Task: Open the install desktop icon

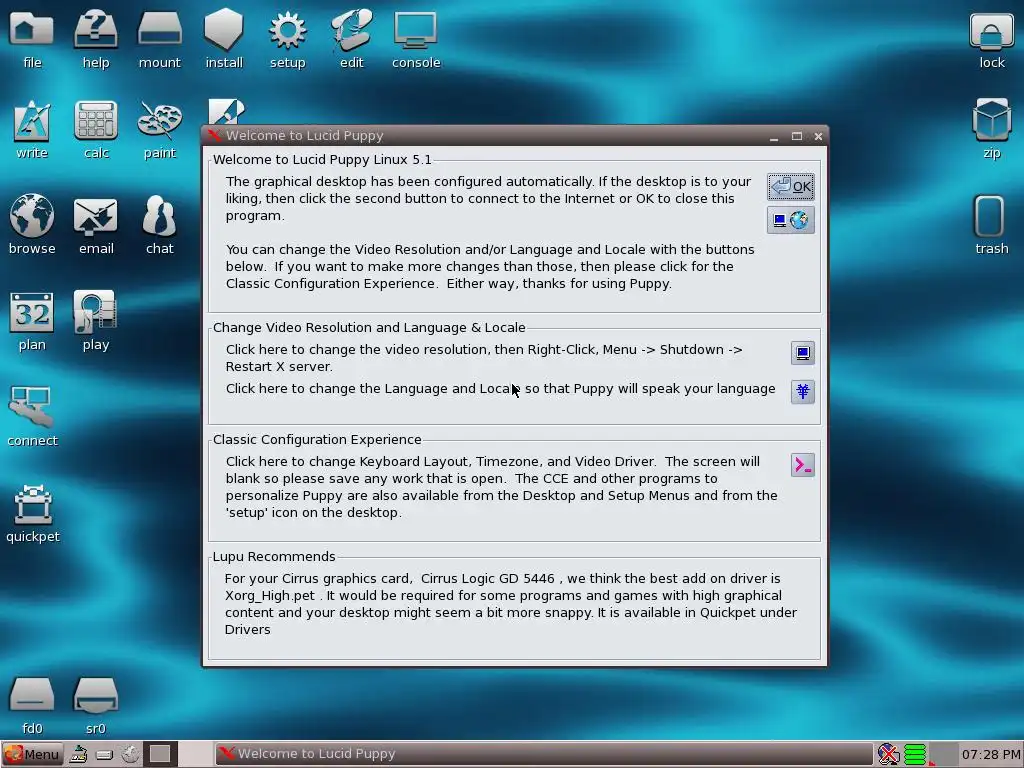Action: coord(223,39)
